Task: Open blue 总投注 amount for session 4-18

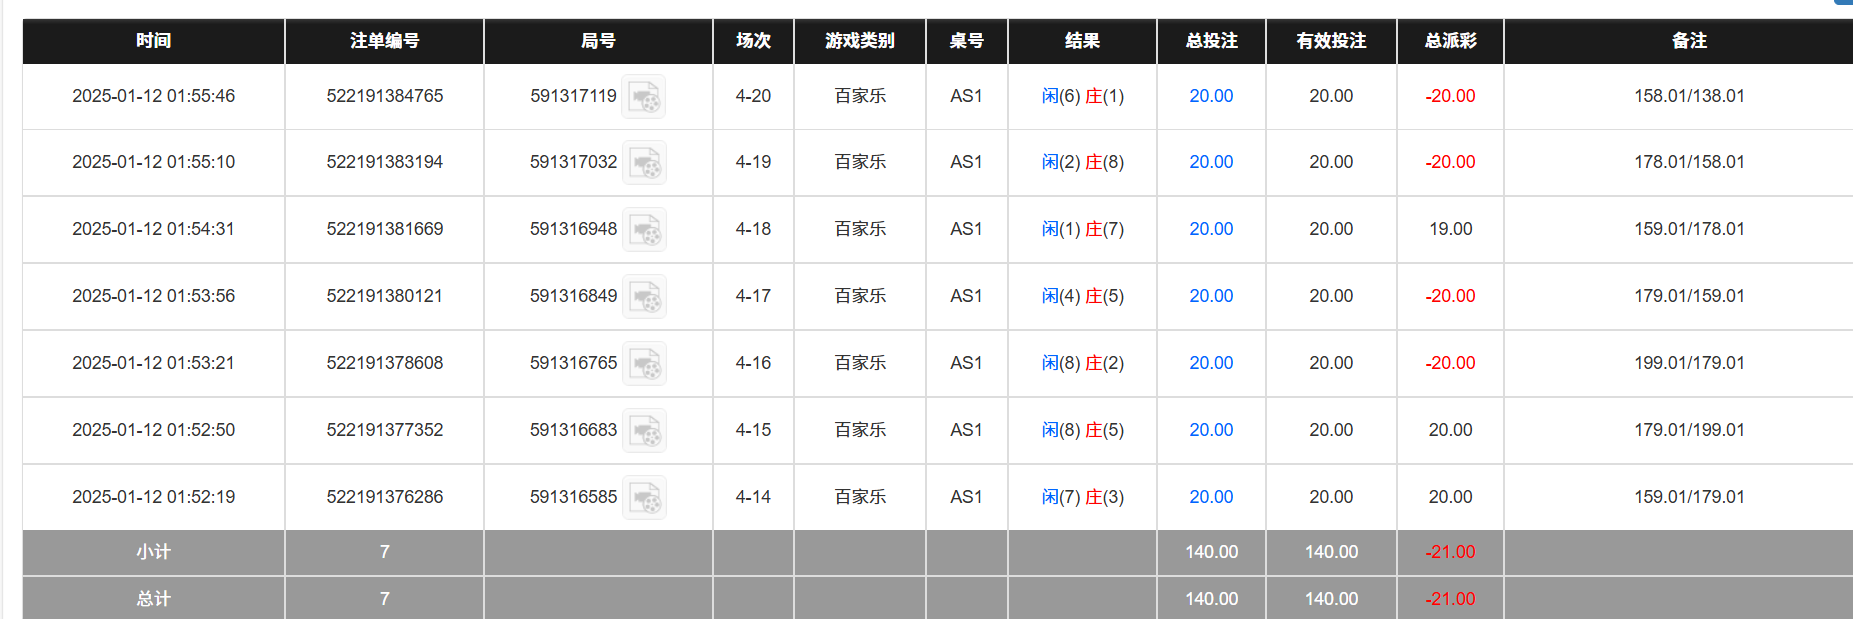Action: (1210, 229)
